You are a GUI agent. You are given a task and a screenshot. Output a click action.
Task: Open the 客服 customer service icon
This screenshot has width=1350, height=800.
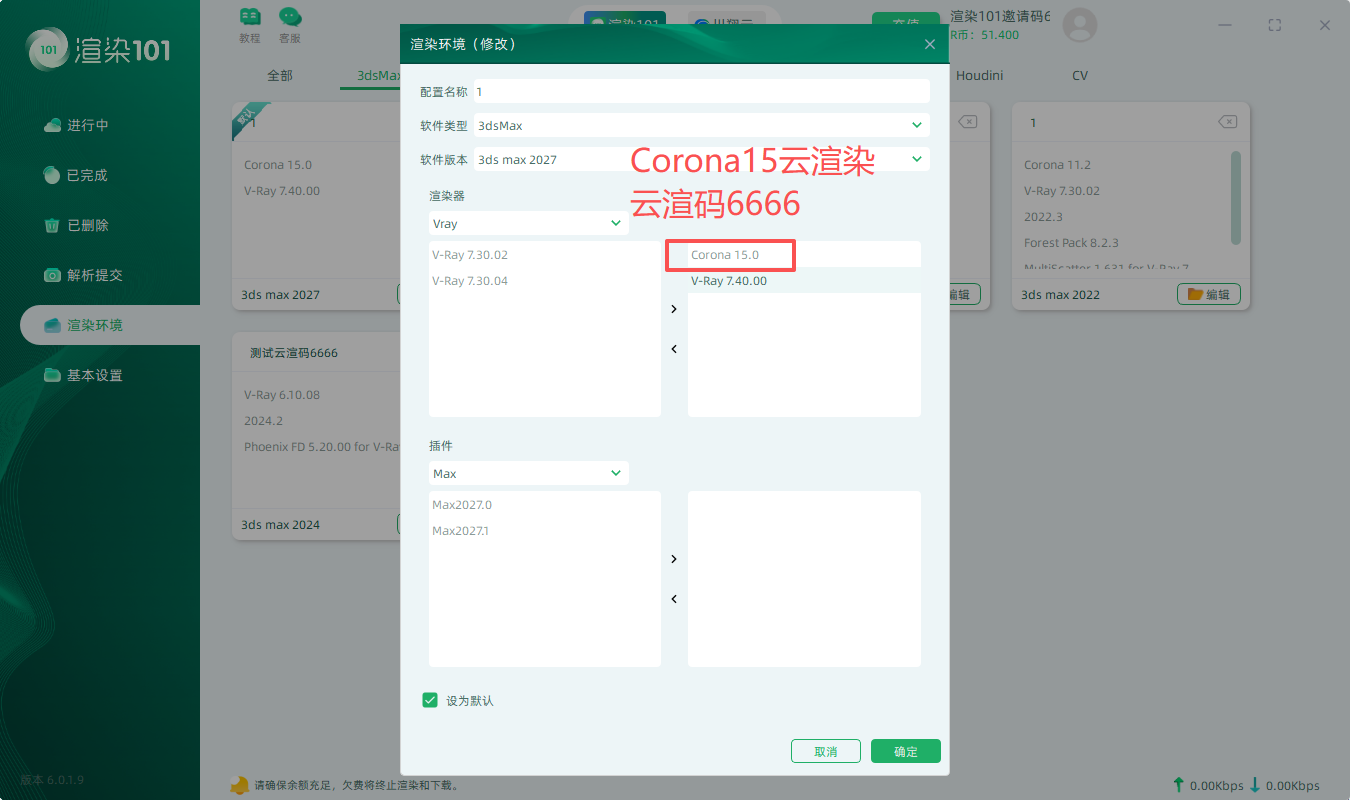tap(290, 17)
